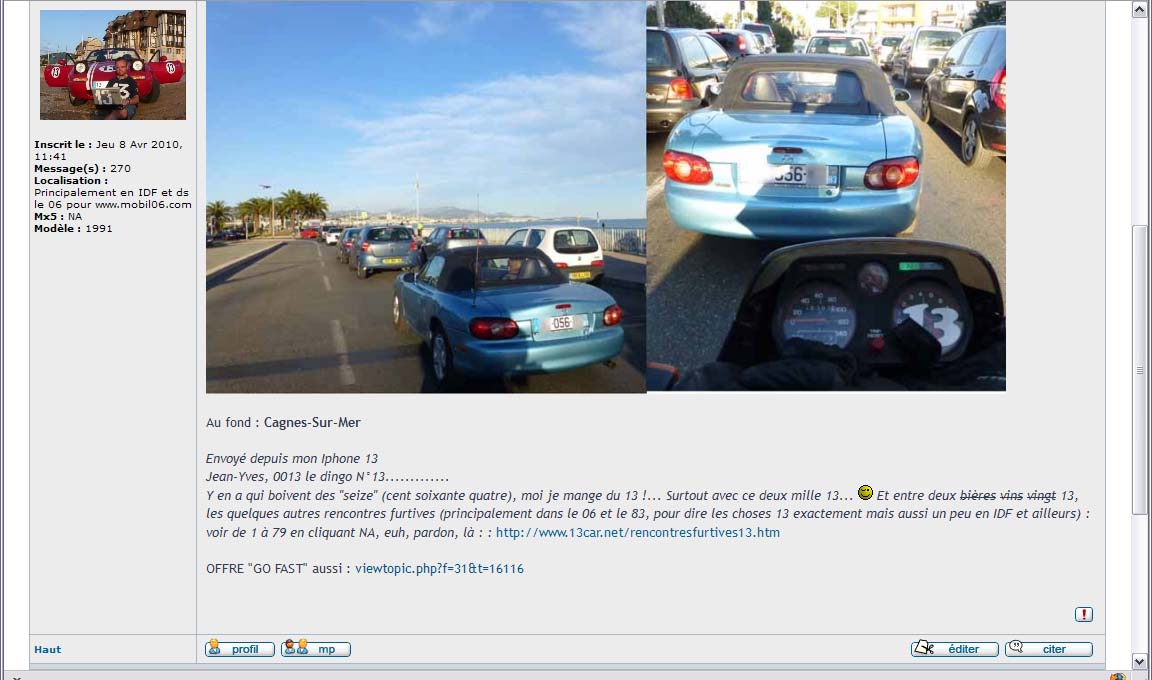This screenshot has width=1152, height=680.
Task: Click the struck-through 'bières vins vingt' text
Action: 1008,496
